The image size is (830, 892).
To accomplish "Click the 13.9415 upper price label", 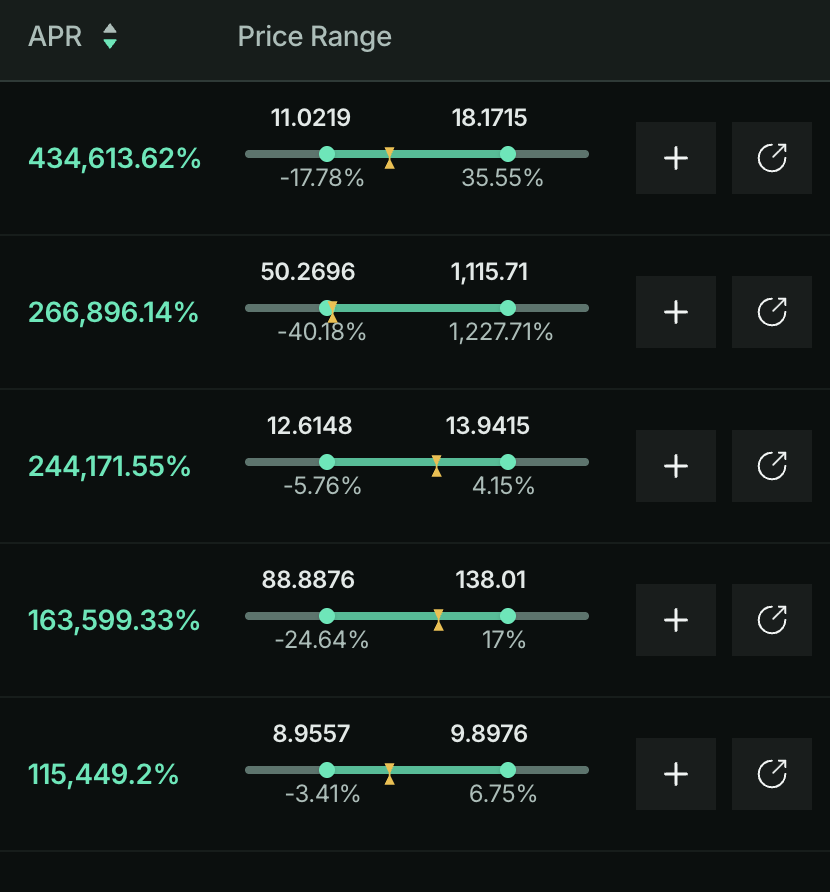I will (x=488, y=426).
